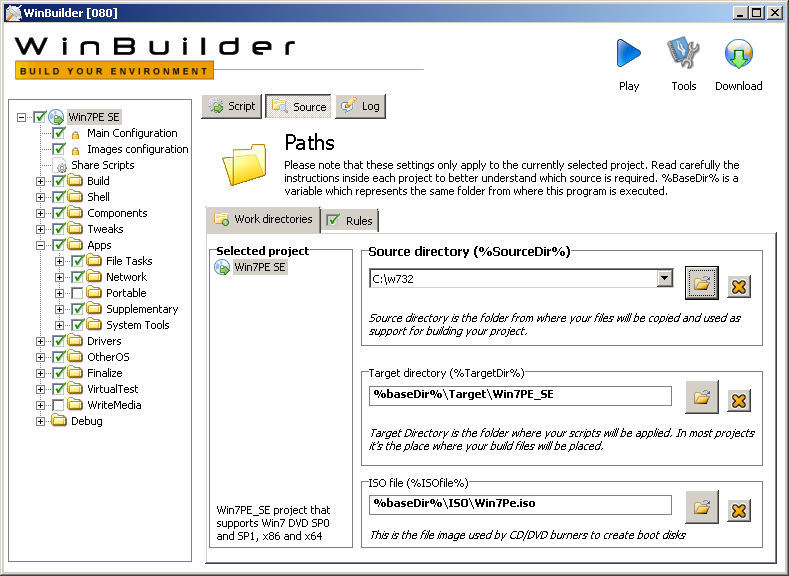Viewport: 789px width, 576px height.
Task: Open the Log tab
Action: tap(360, 106)
